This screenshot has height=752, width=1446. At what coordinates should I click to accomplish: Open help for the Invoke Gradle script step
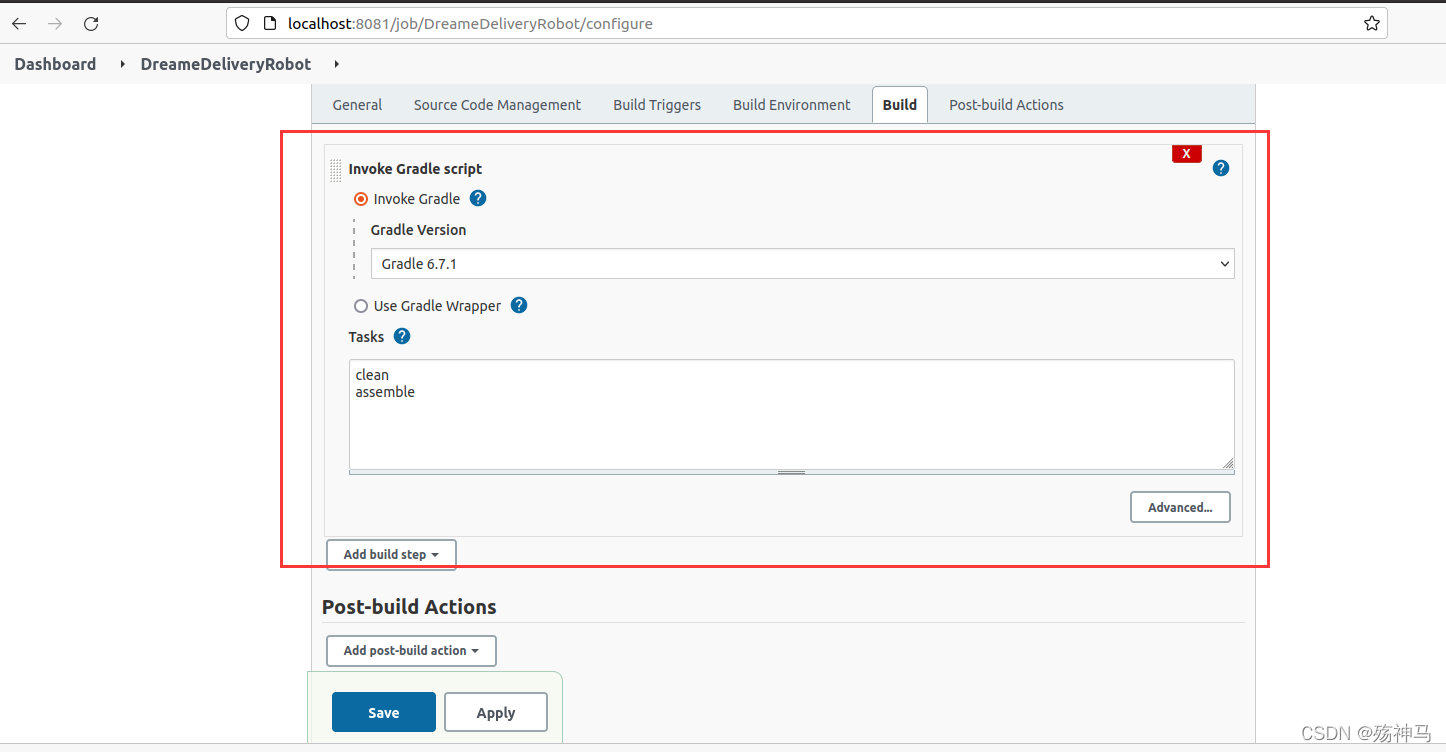point(1220,168)
